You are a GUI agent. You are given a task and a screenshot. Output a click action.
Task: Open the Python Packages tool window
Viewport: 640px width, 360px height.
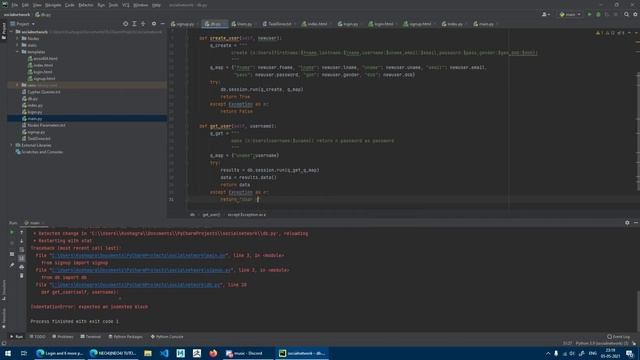[x=126, y=337]
